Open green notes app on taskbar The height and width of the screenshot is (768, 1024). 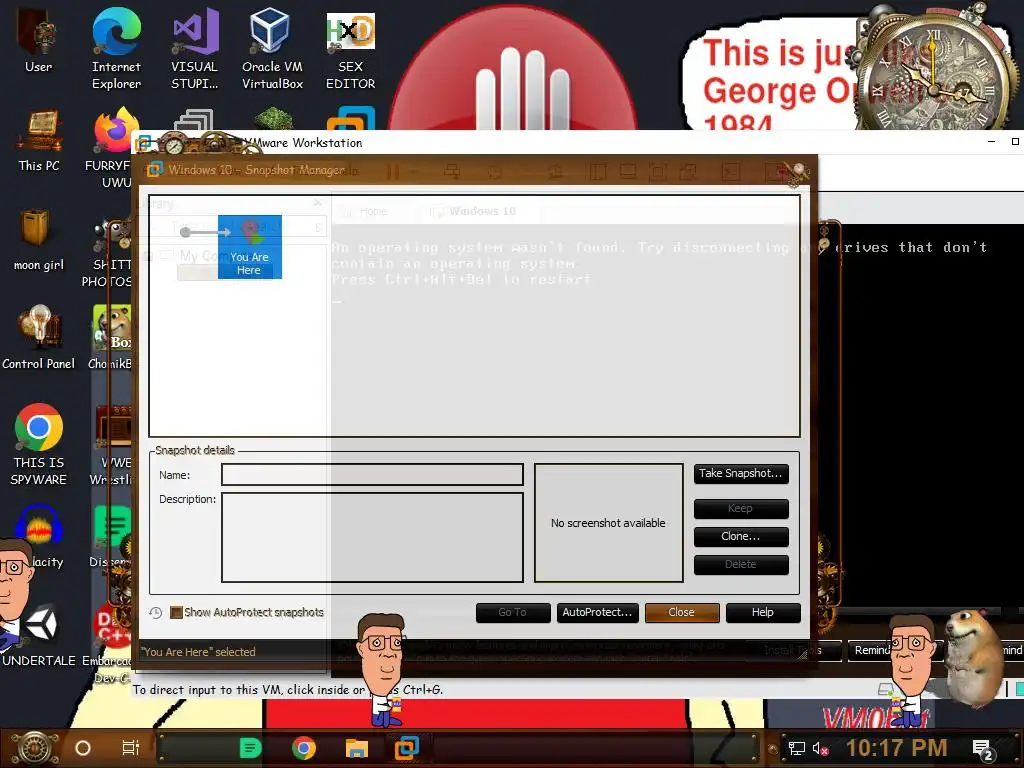[x=250, y=748]
